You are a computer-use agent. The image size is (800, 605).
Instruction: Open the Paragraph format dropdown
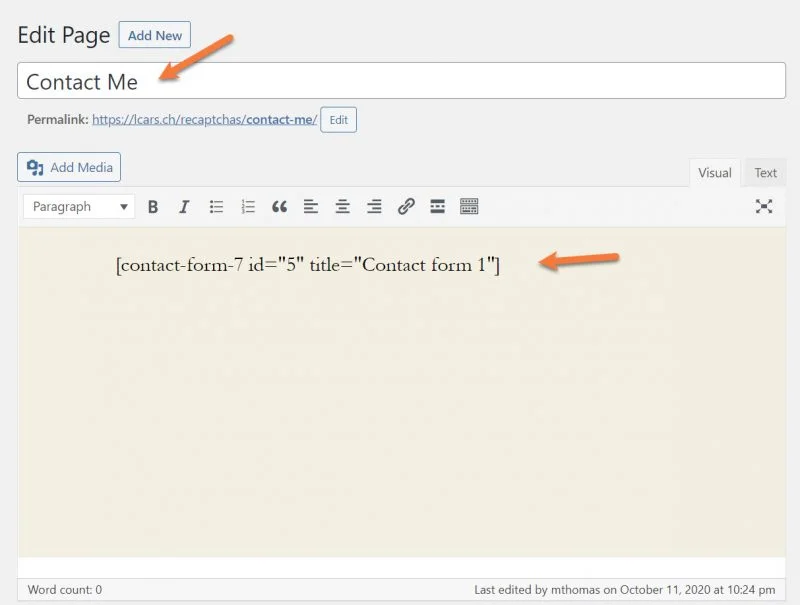coord(80,207)
